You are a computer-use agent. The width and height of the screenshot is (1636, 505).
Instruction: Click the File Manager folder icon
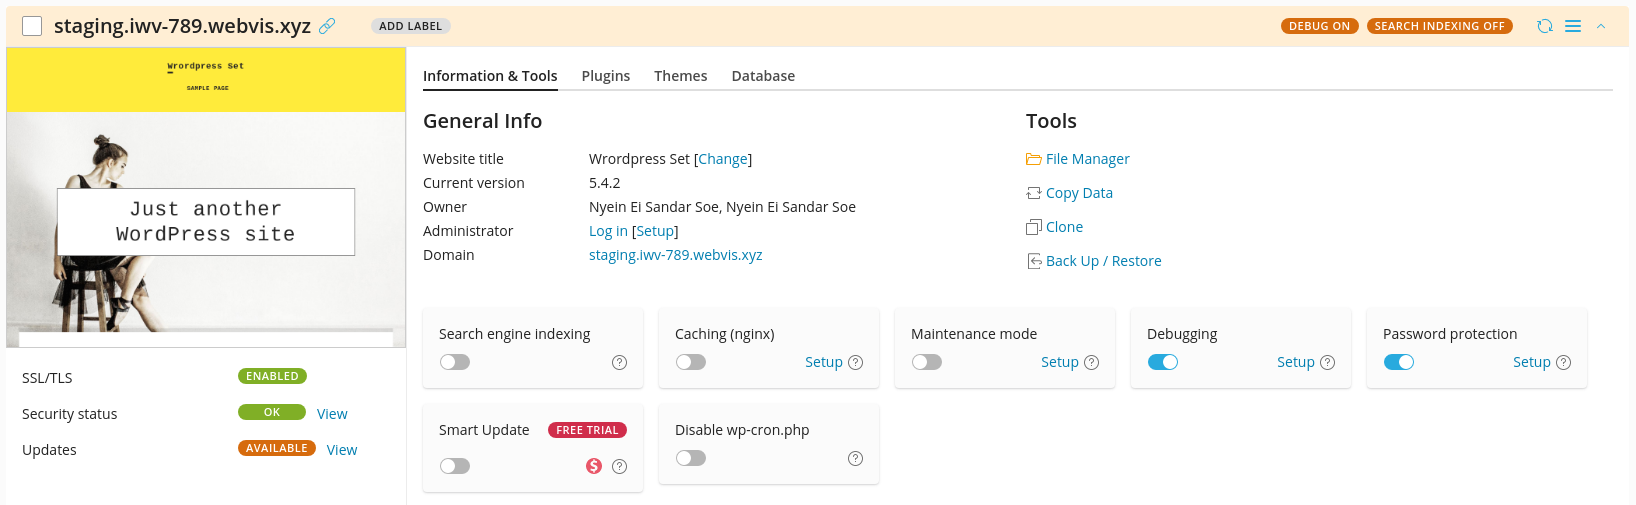pos(1033,159)
